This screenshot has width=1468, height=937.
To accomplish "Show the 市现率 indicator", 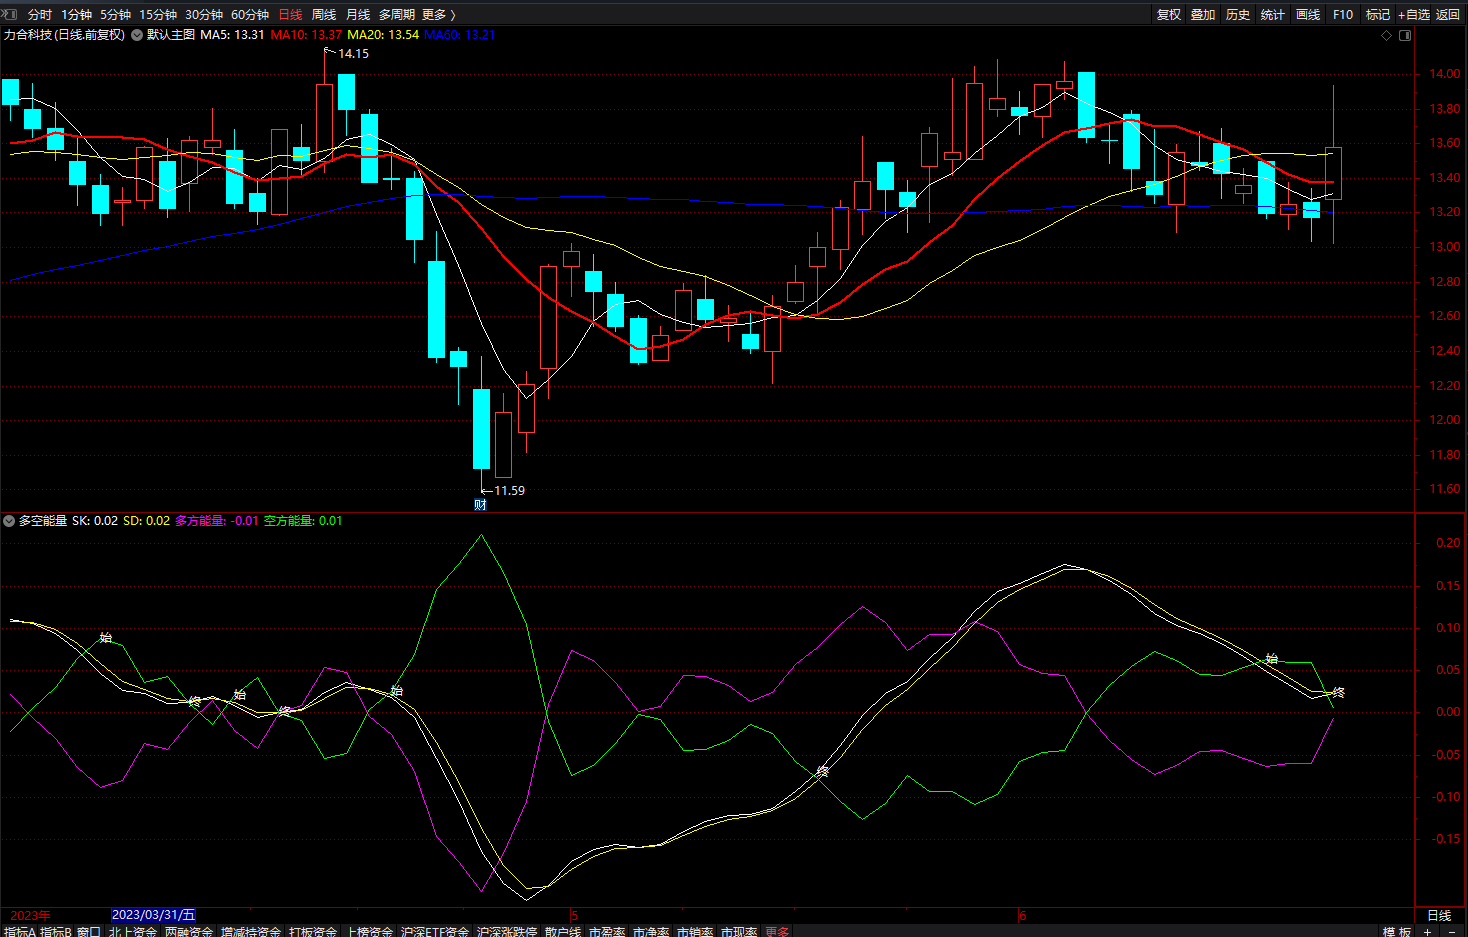I will (x=739, y=931).
